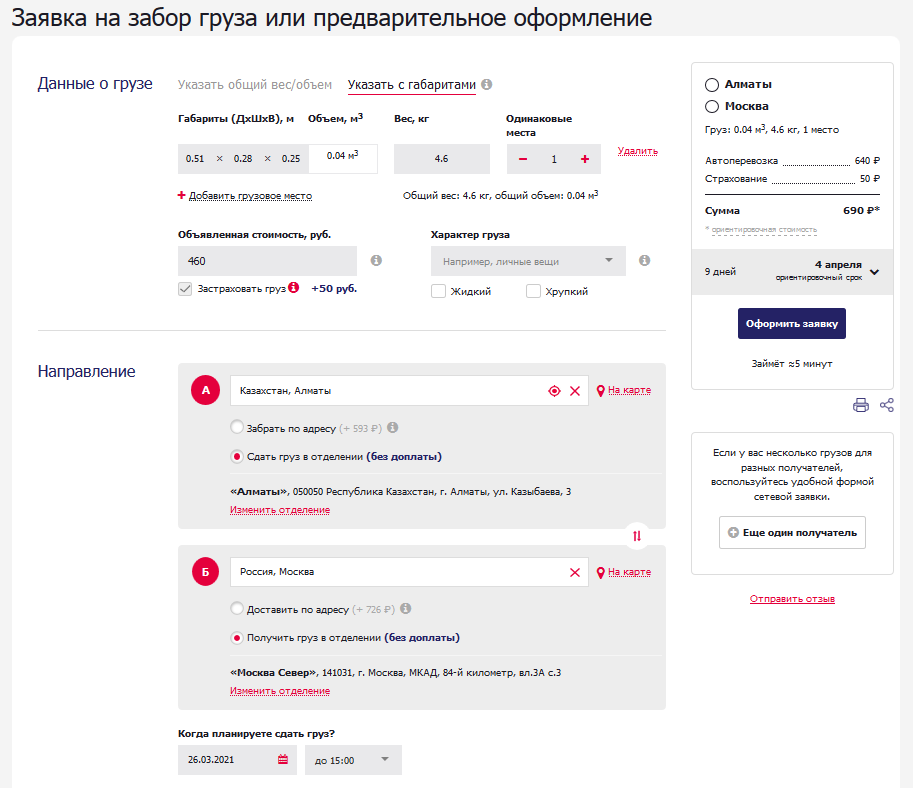913x788 pixels.
Task: Uncheck the Застраховать груз checkbox
Action: pyautogui.click(x=185, y=288)
